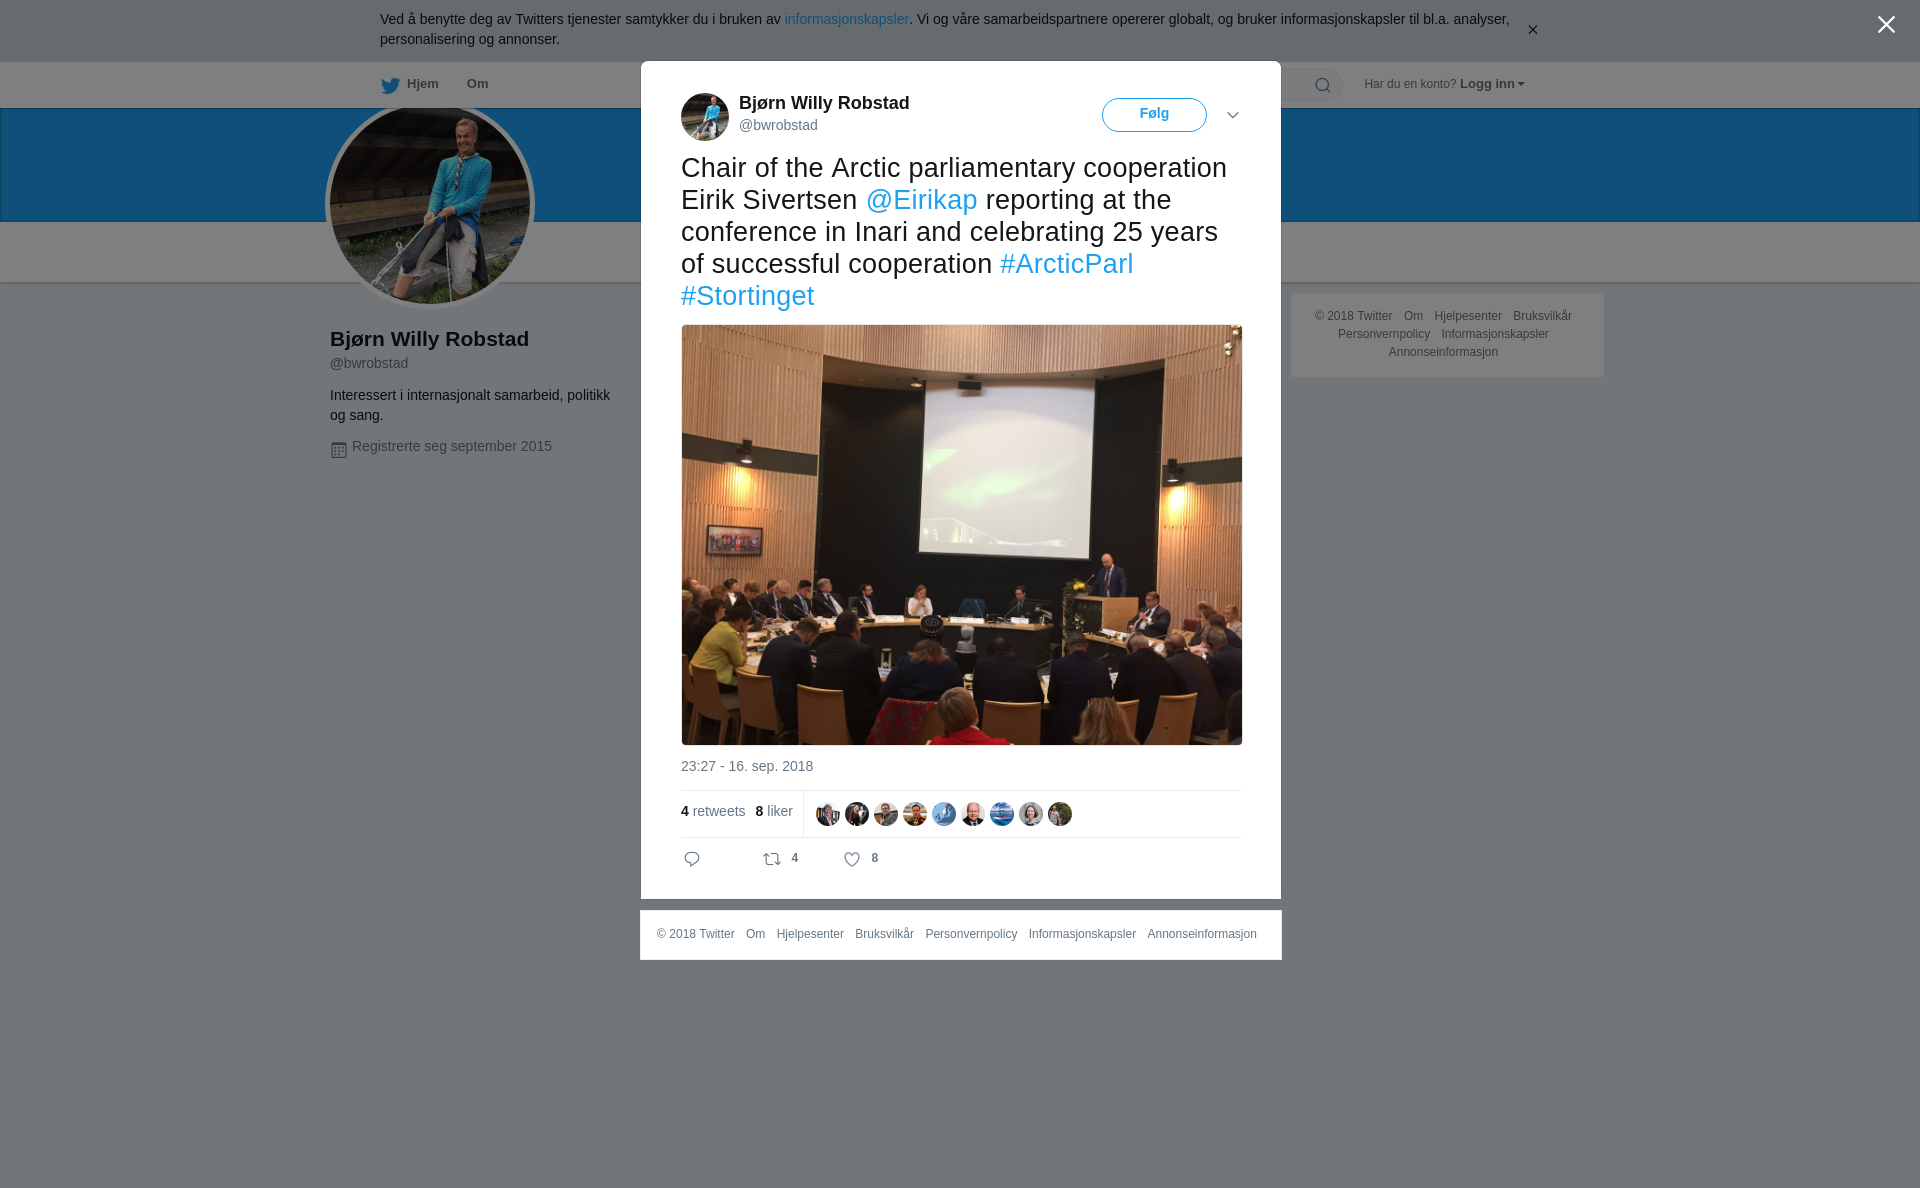Like the tweet with the heart icon
Viewport: 1920px width, 1188px height.
click(852, 859)
